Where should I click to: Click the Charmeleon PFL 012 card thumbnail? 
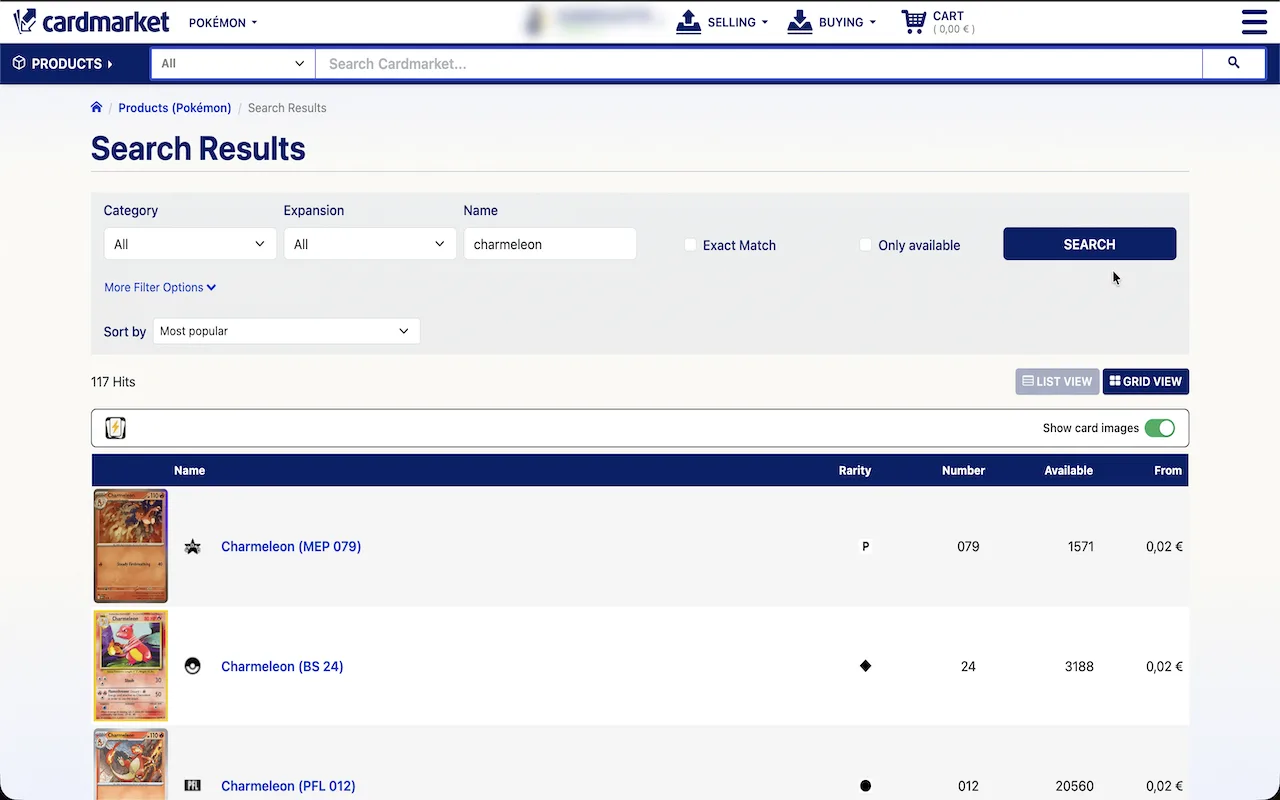coord(131,764)
